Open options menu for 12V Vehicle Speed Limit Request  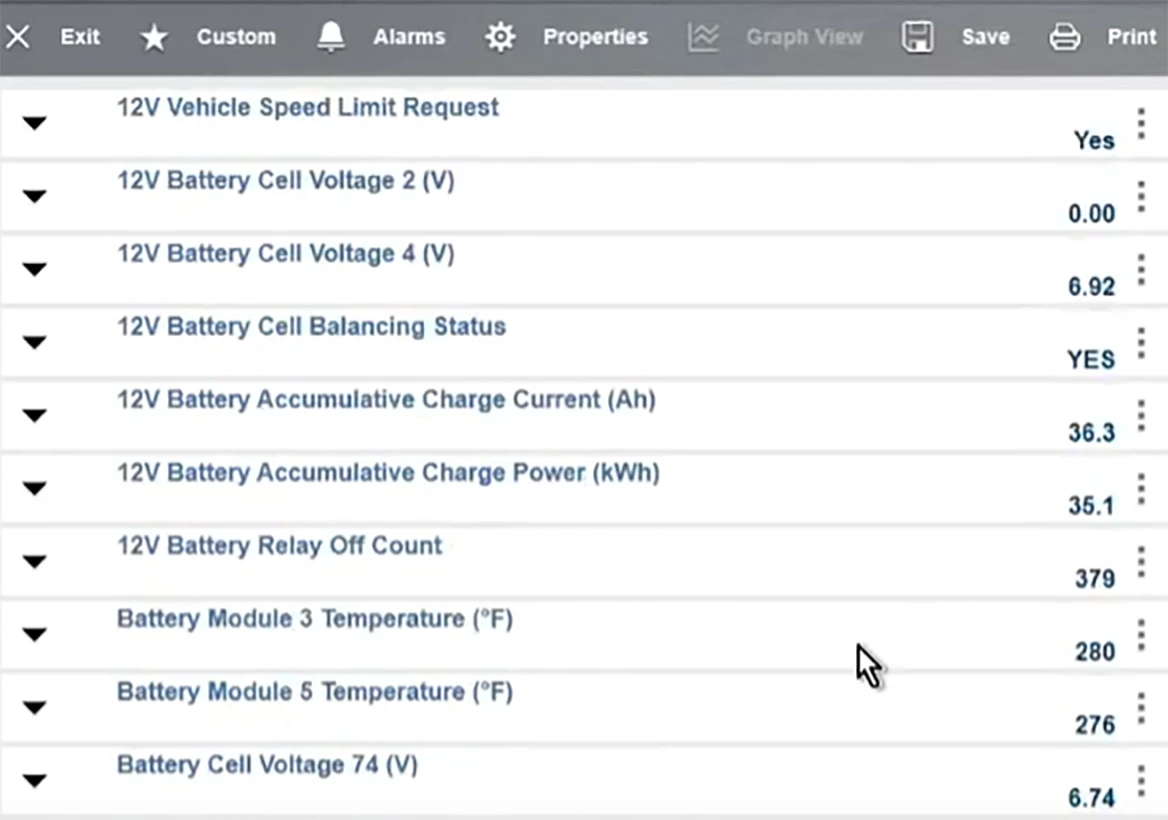(x=1141, y=124)
